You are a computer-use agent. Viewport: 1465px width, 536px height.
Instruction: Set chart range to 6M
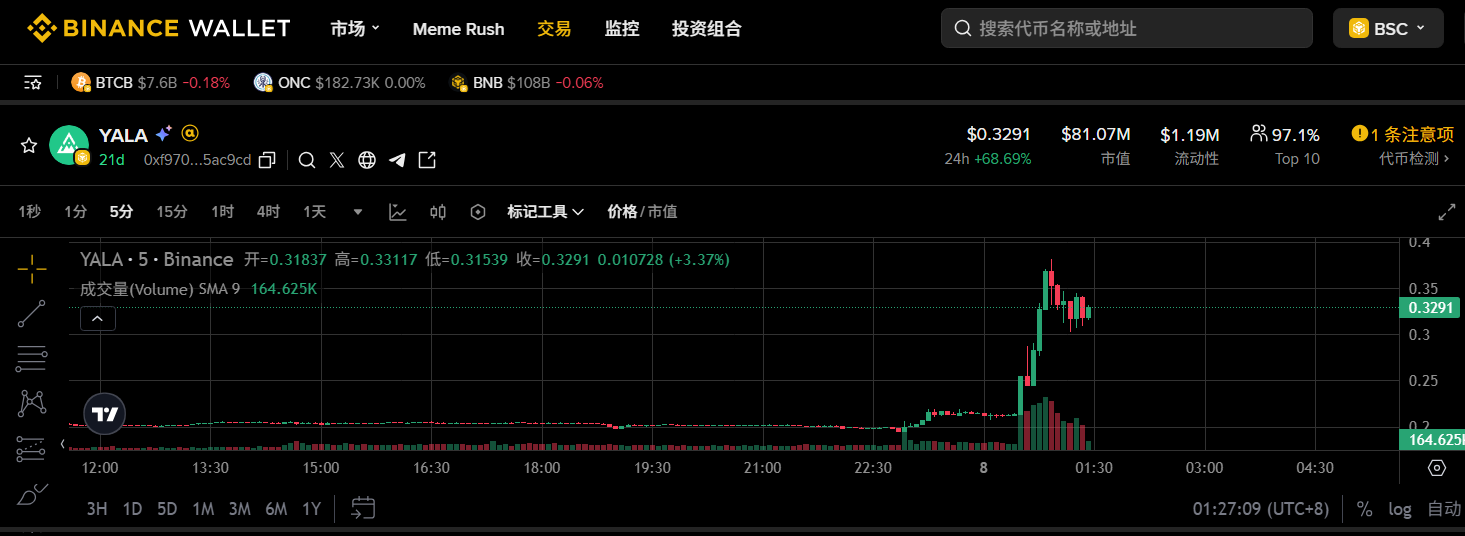pos(276,509)
